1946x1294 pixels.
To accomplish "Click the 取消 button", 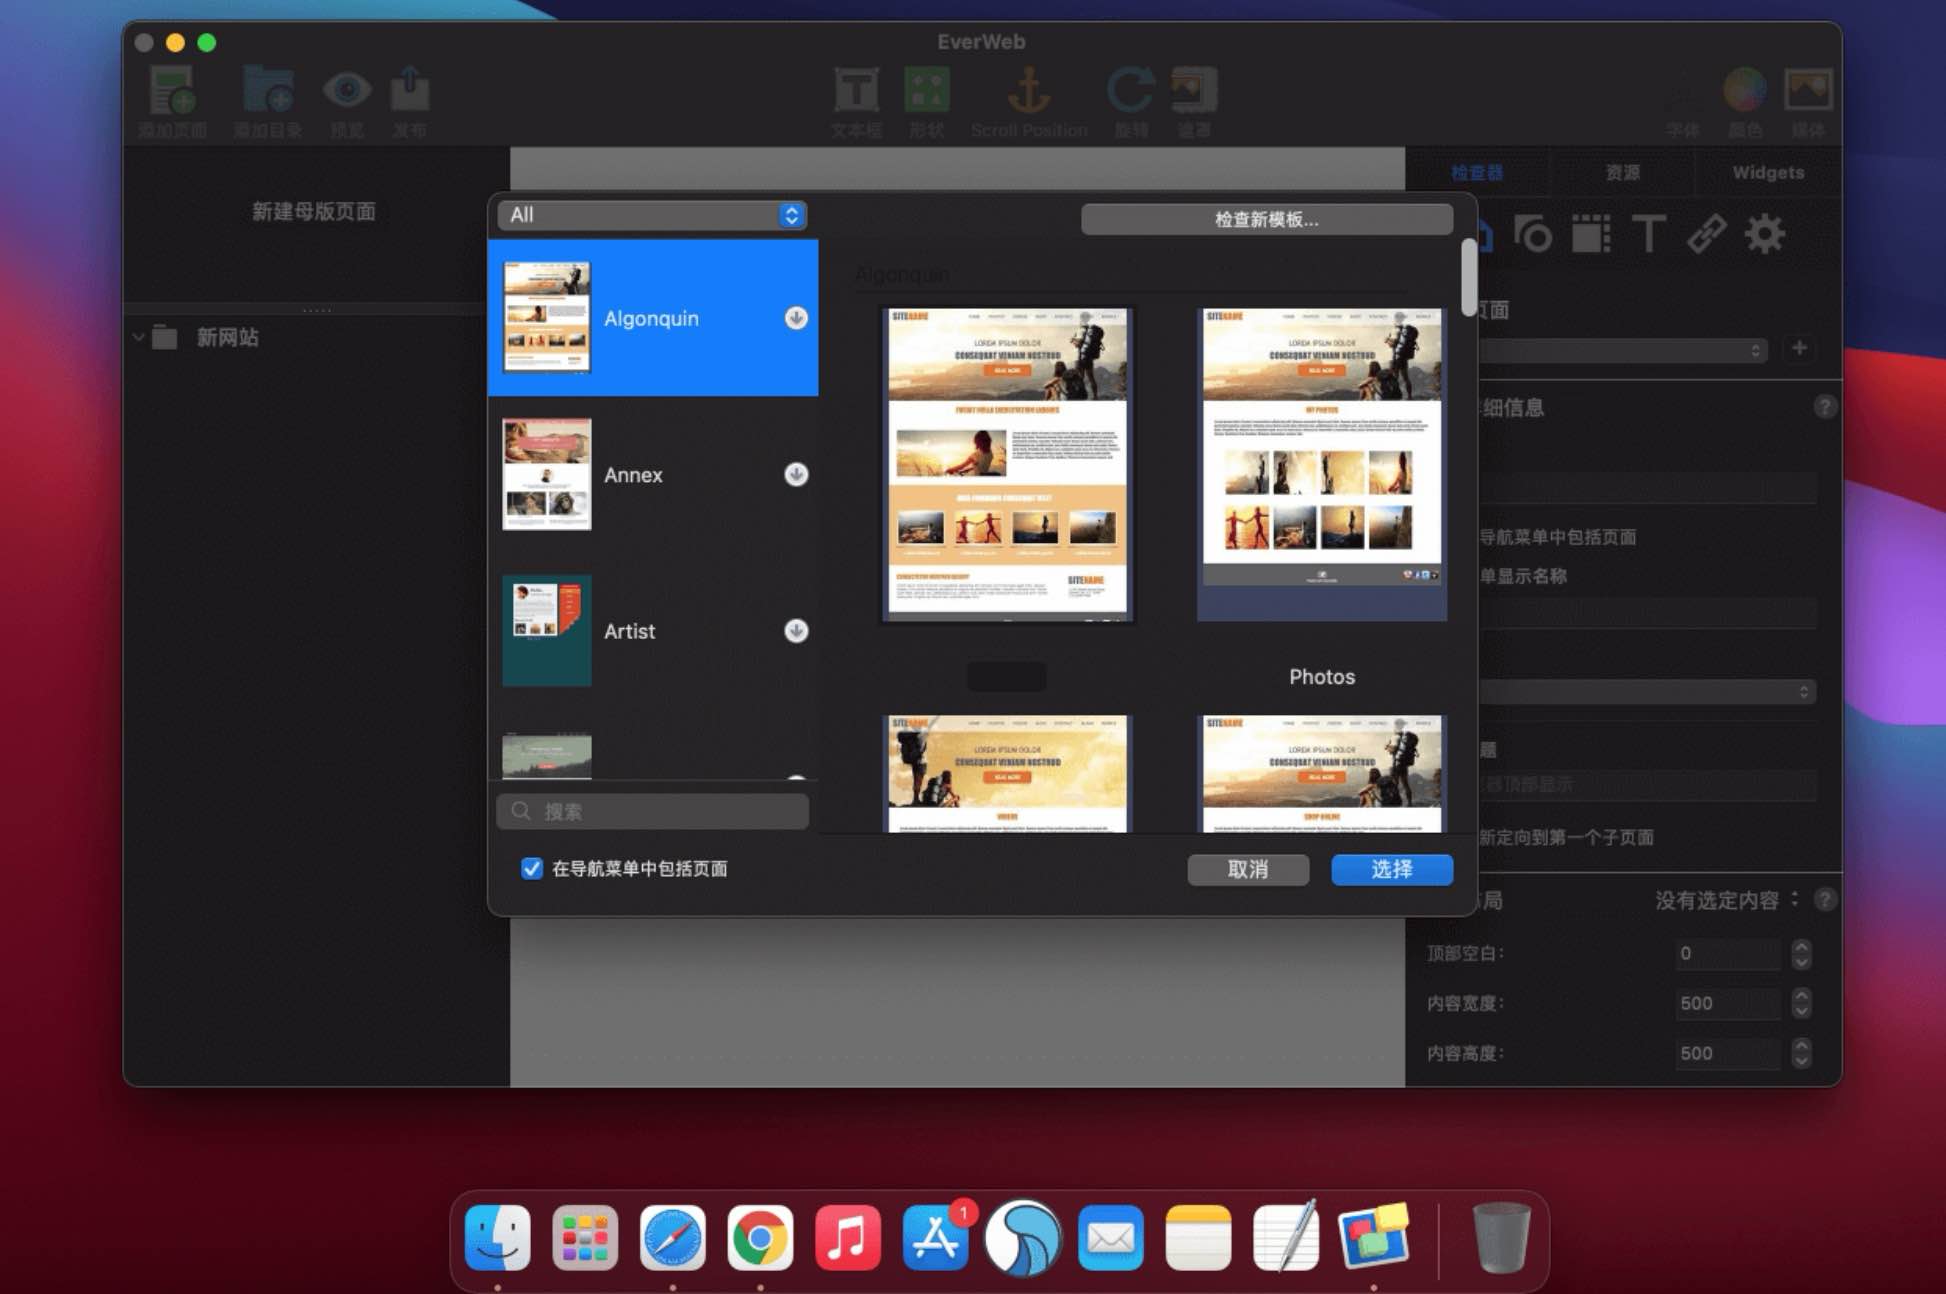I will click(x=1247, y=869).
